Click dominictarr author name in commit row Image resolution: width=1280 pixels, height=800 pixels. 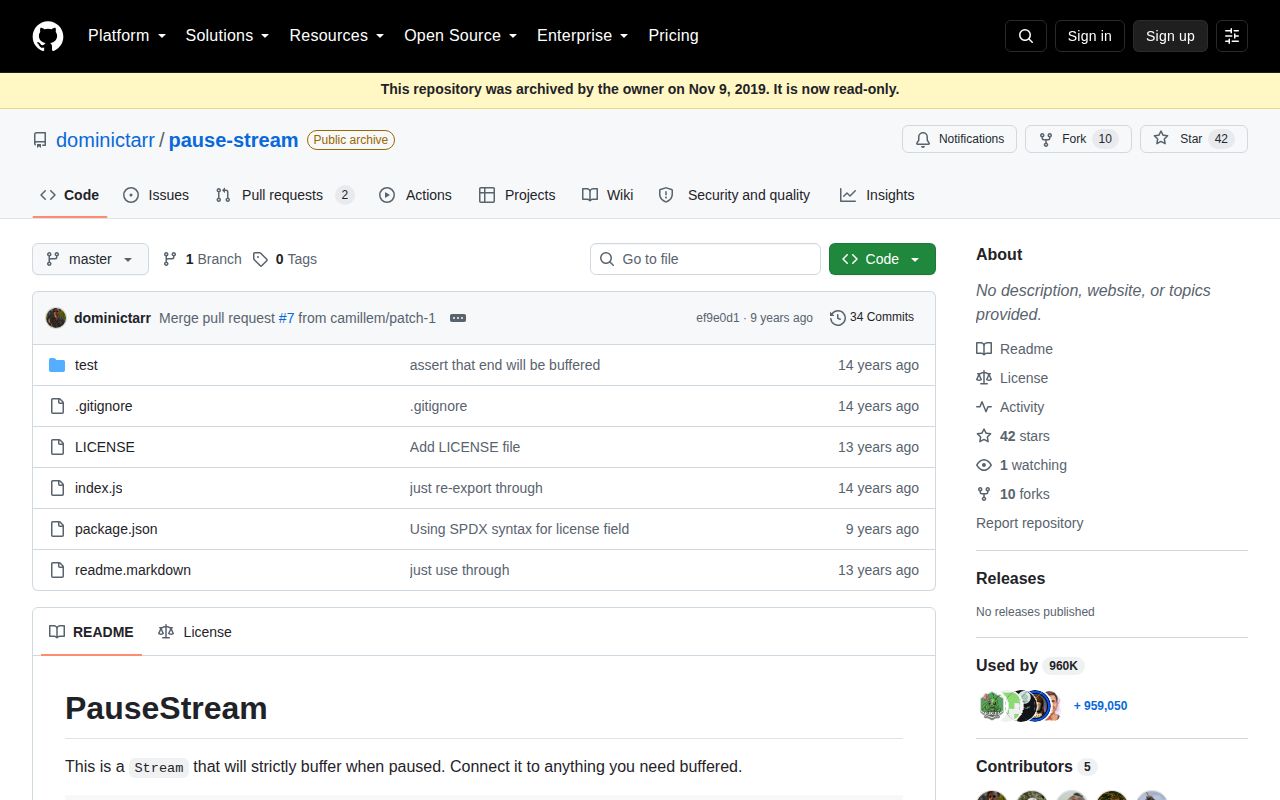[x=112, y=318]
